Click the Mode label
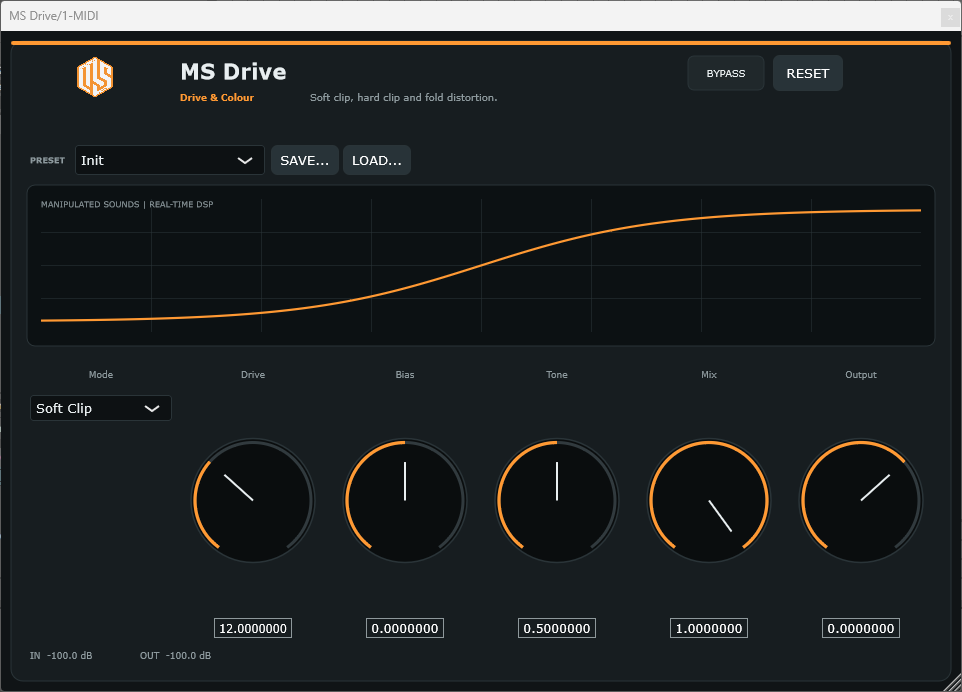The width and height of the screenshot is (962, 692). (x=101, y=374)
